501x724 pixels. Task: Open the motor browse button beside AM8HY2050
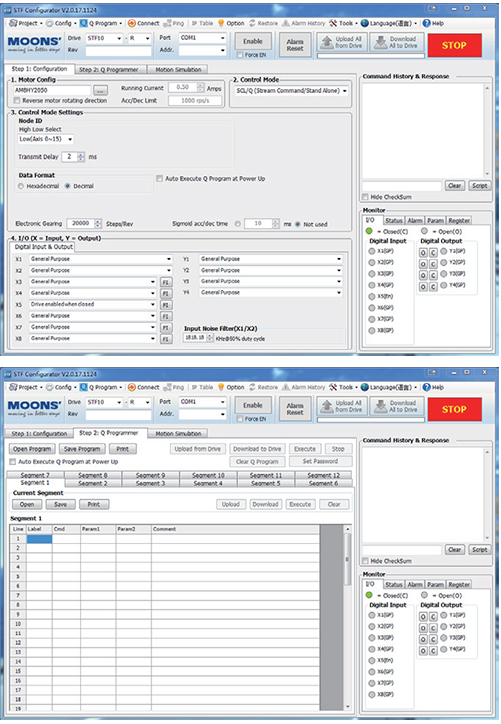[101, 90]
